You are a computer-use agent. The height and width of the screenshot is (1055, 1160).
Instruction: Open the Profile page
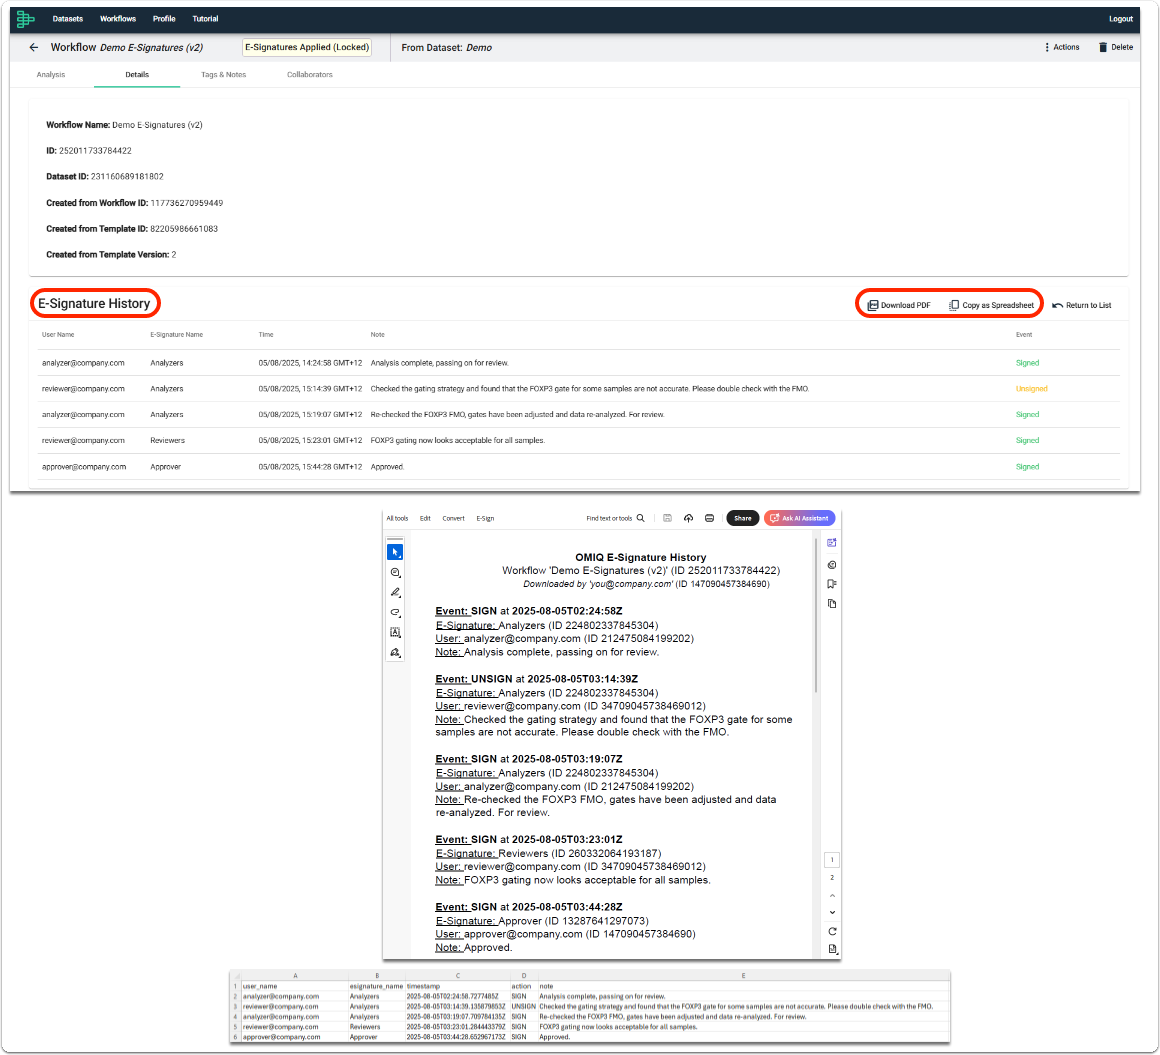pos(163,19)
